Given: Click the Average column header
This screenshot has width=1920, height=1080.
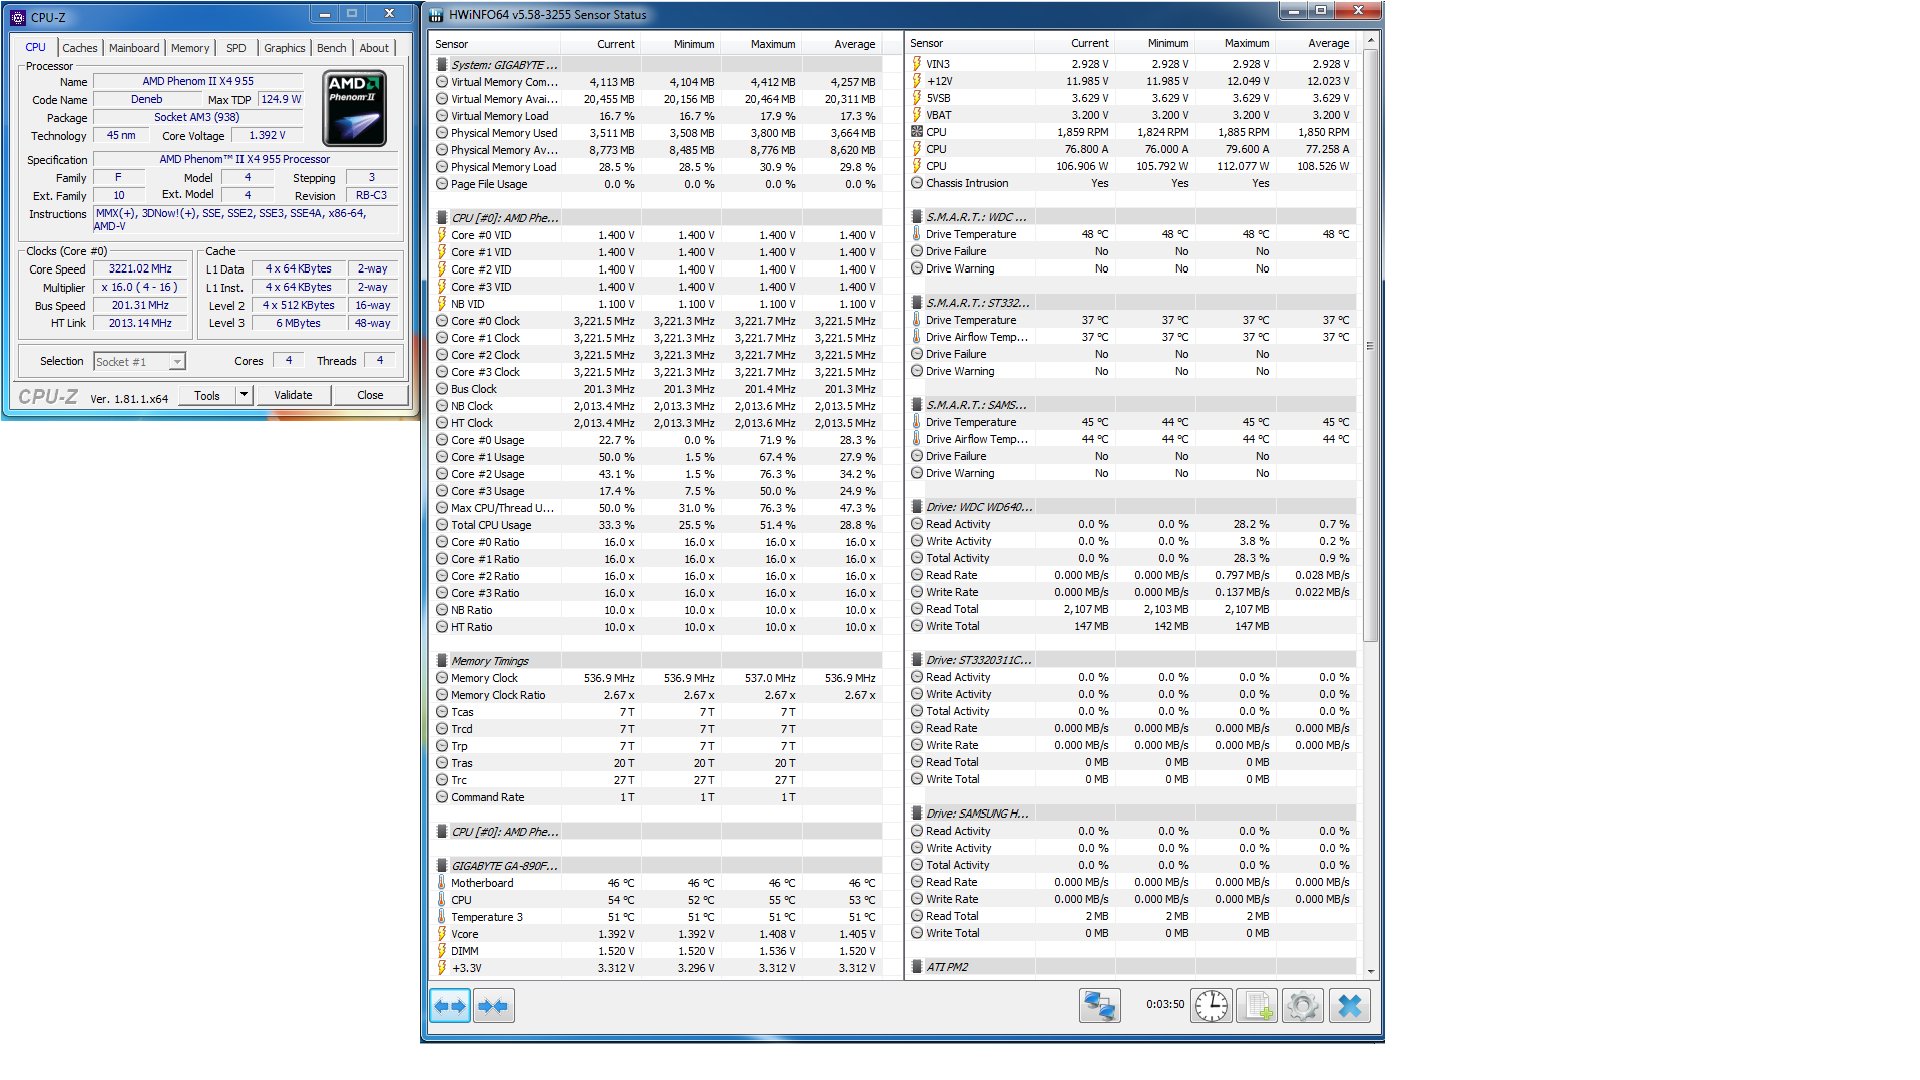Looking at the screenshot, I should [854, 44].
